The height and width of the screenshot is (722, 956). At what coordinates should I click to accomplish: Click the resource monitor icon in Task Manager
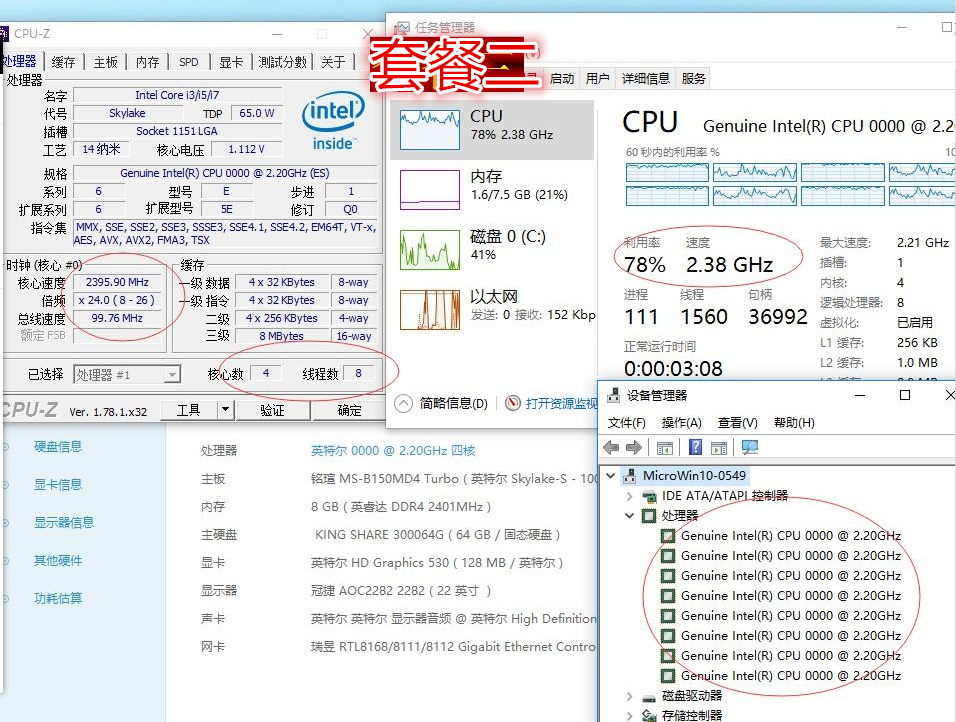click(513, 403)
